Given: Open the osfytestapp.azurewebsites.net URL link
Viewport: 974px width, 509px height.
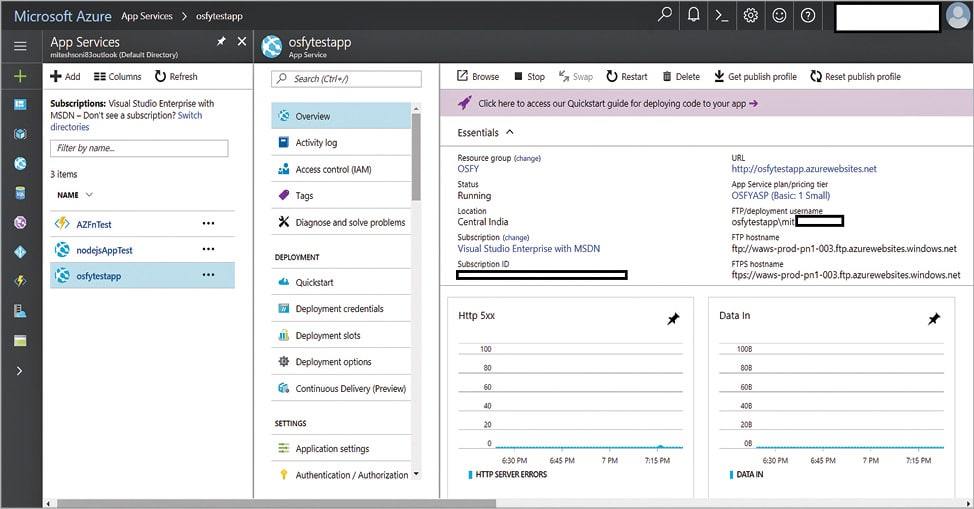Looking at the screenshot, I should 804,169.
